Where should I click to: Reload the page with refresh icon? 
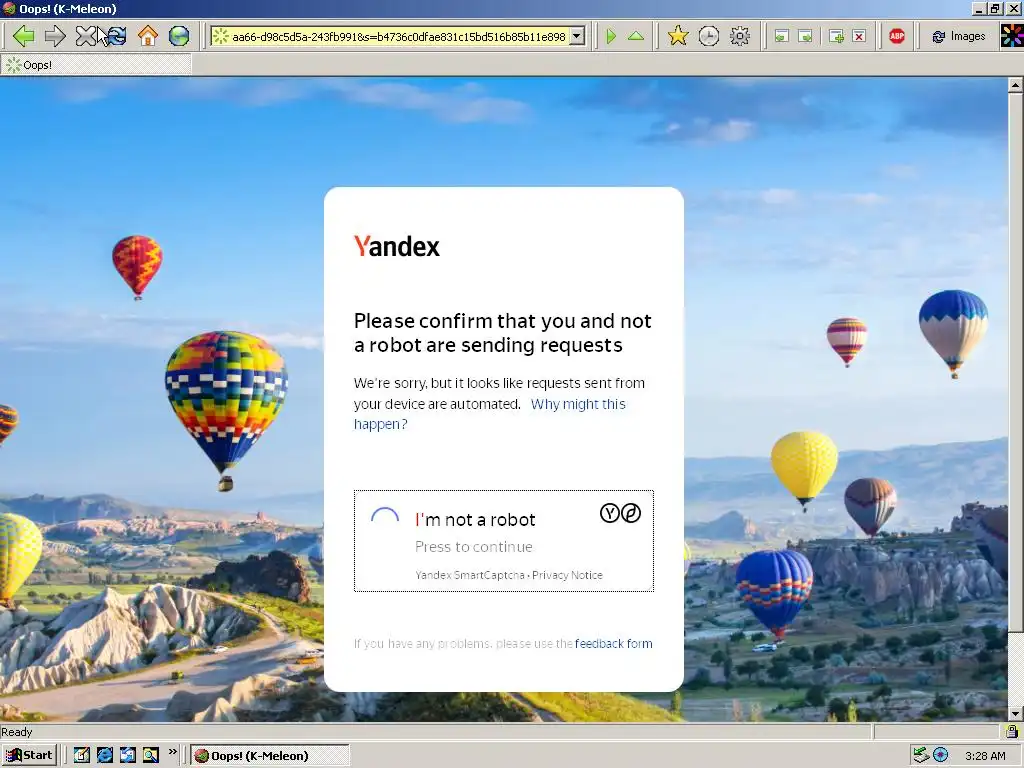(117, 36)
